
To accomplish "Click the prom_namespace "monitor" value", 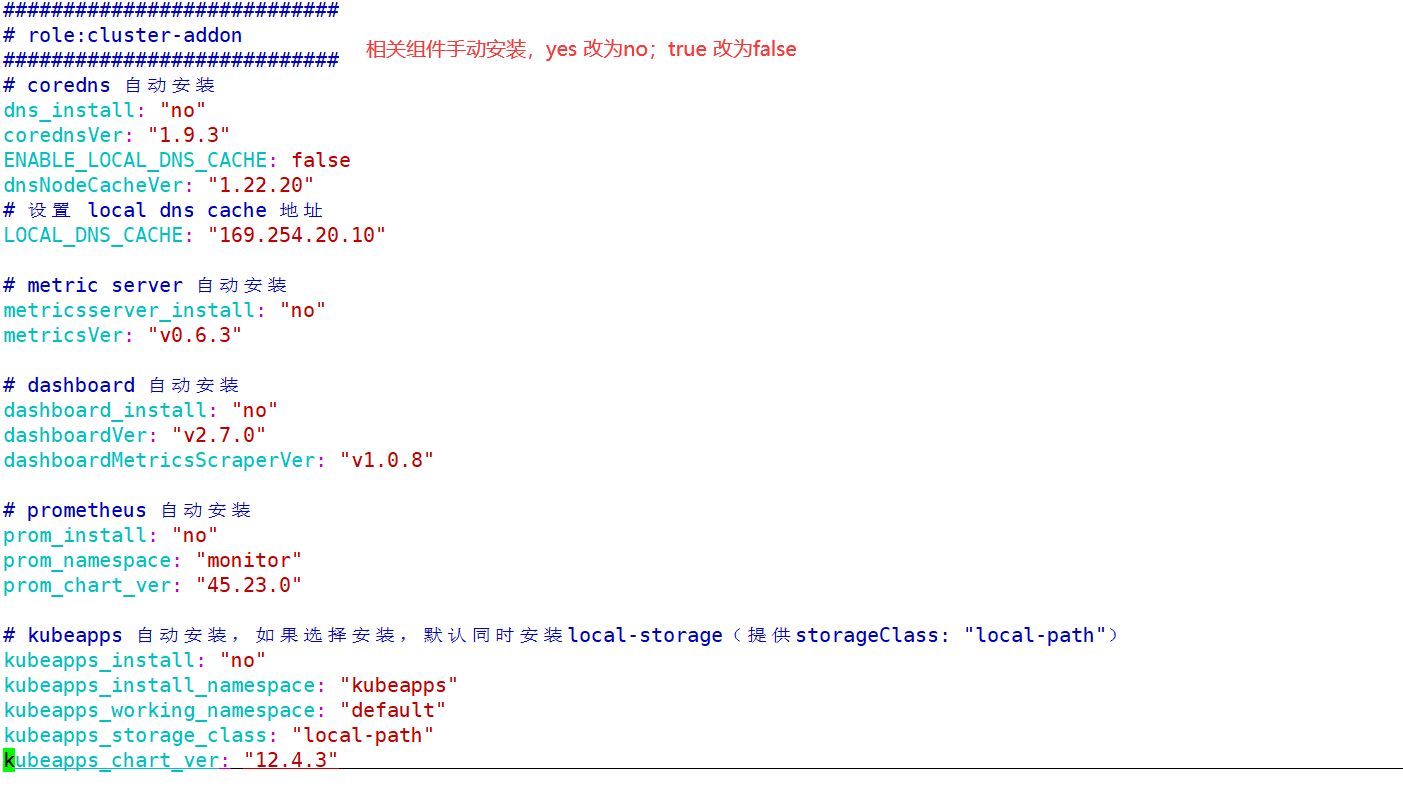I will pyautogui.click(x=249, y=560).
